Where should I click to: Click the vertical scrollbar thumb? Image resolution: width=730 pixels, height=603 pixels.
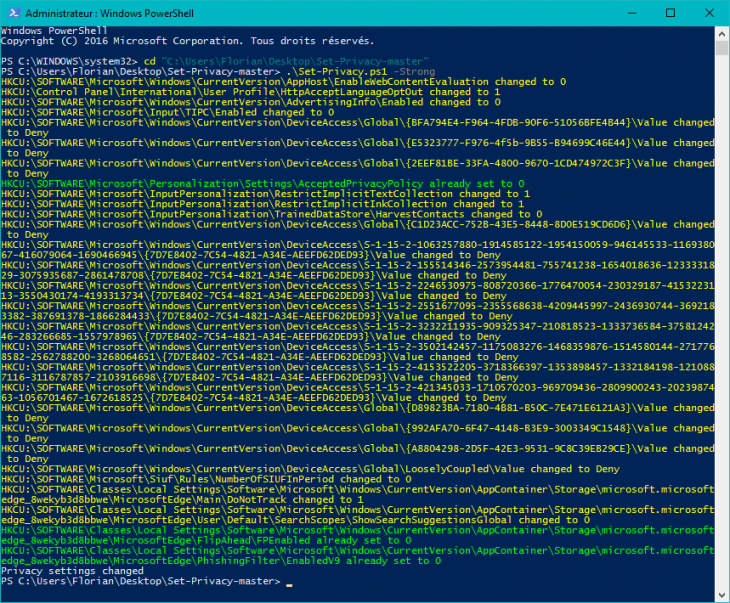(722, 48)
